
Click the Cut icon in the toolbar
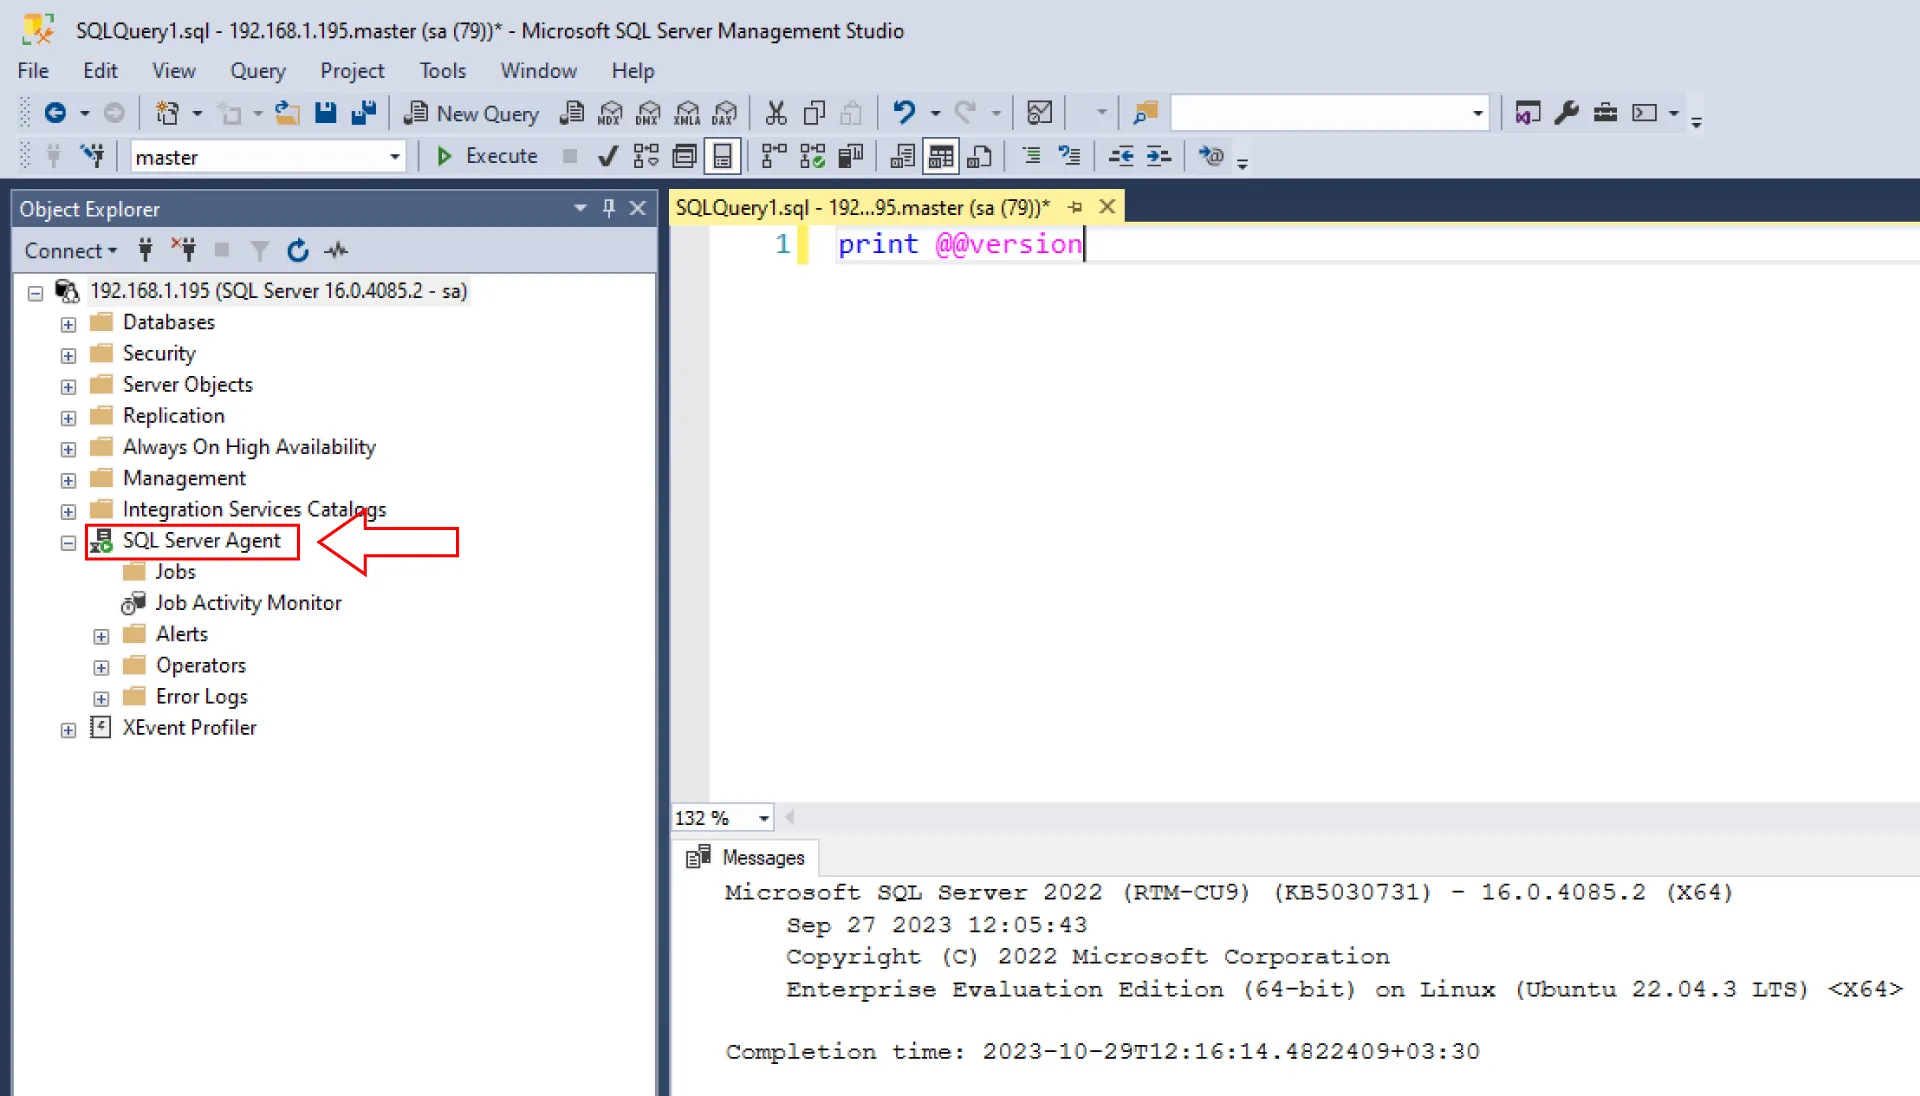coord(775,113)
